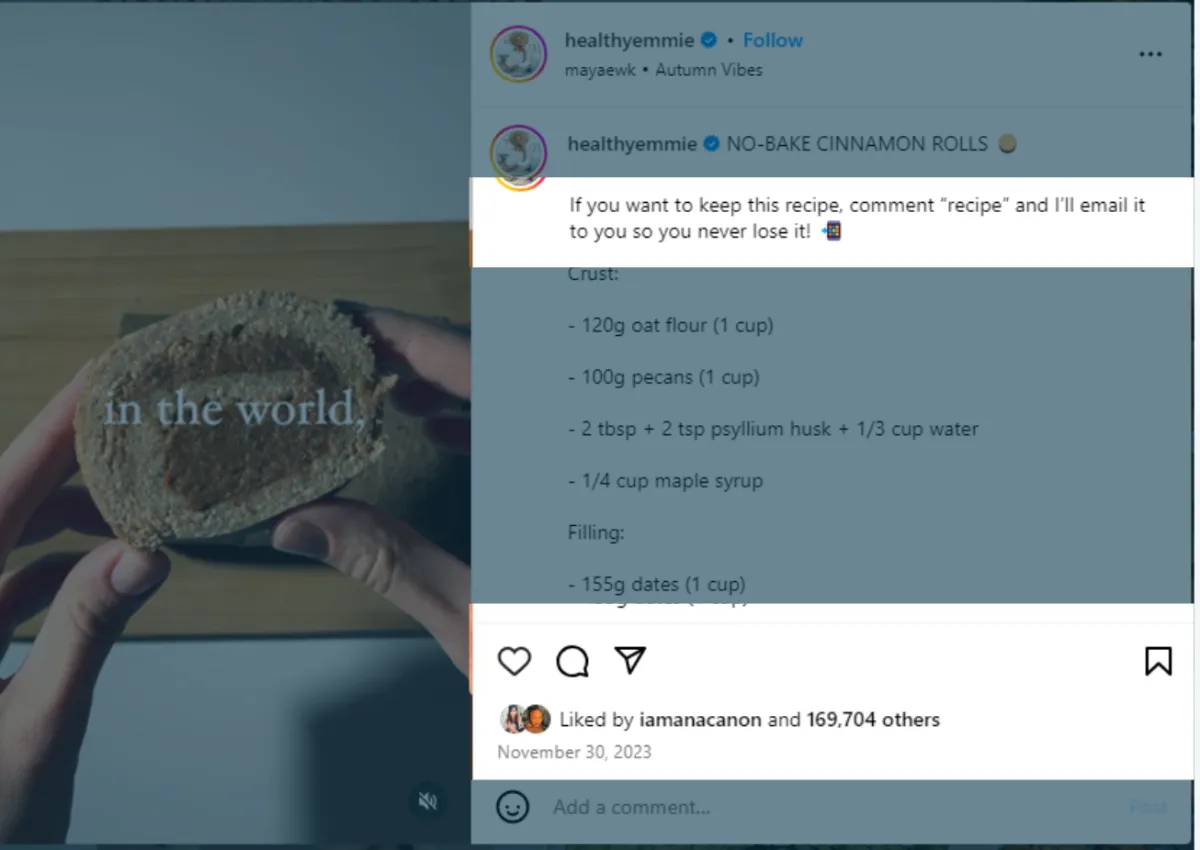
Task: Open healthyemmie profile from header username
Action: point(629,40)
